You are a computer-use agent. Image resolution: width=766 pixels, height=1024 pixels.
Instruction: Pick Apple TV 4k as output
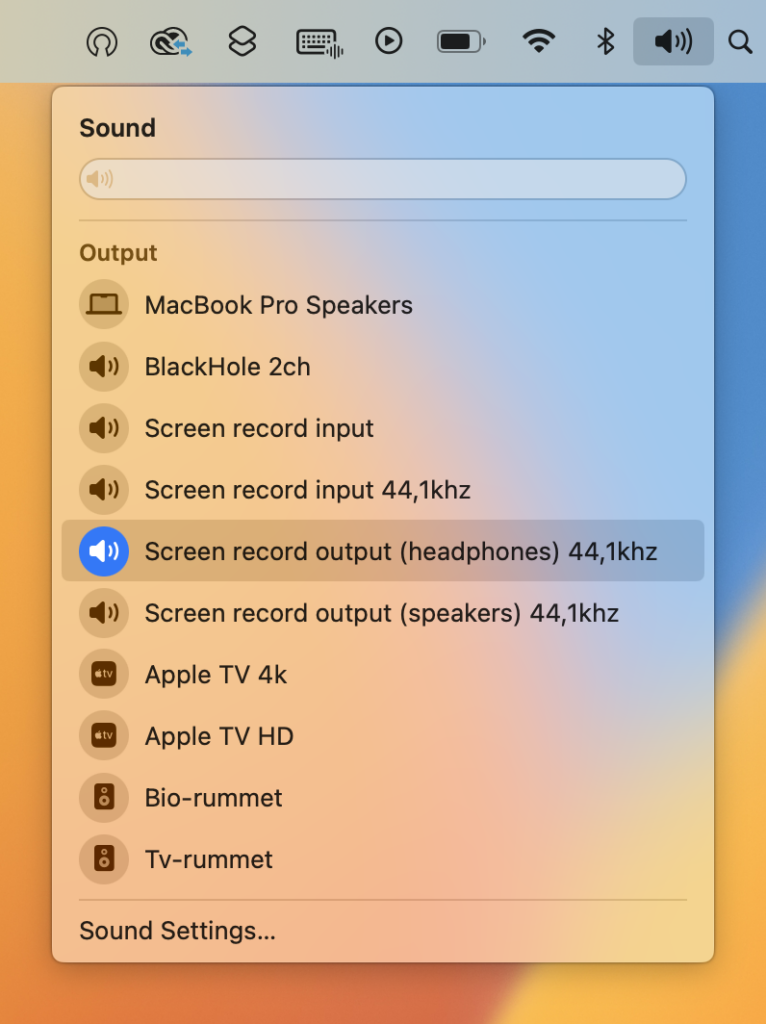point(215,675)
